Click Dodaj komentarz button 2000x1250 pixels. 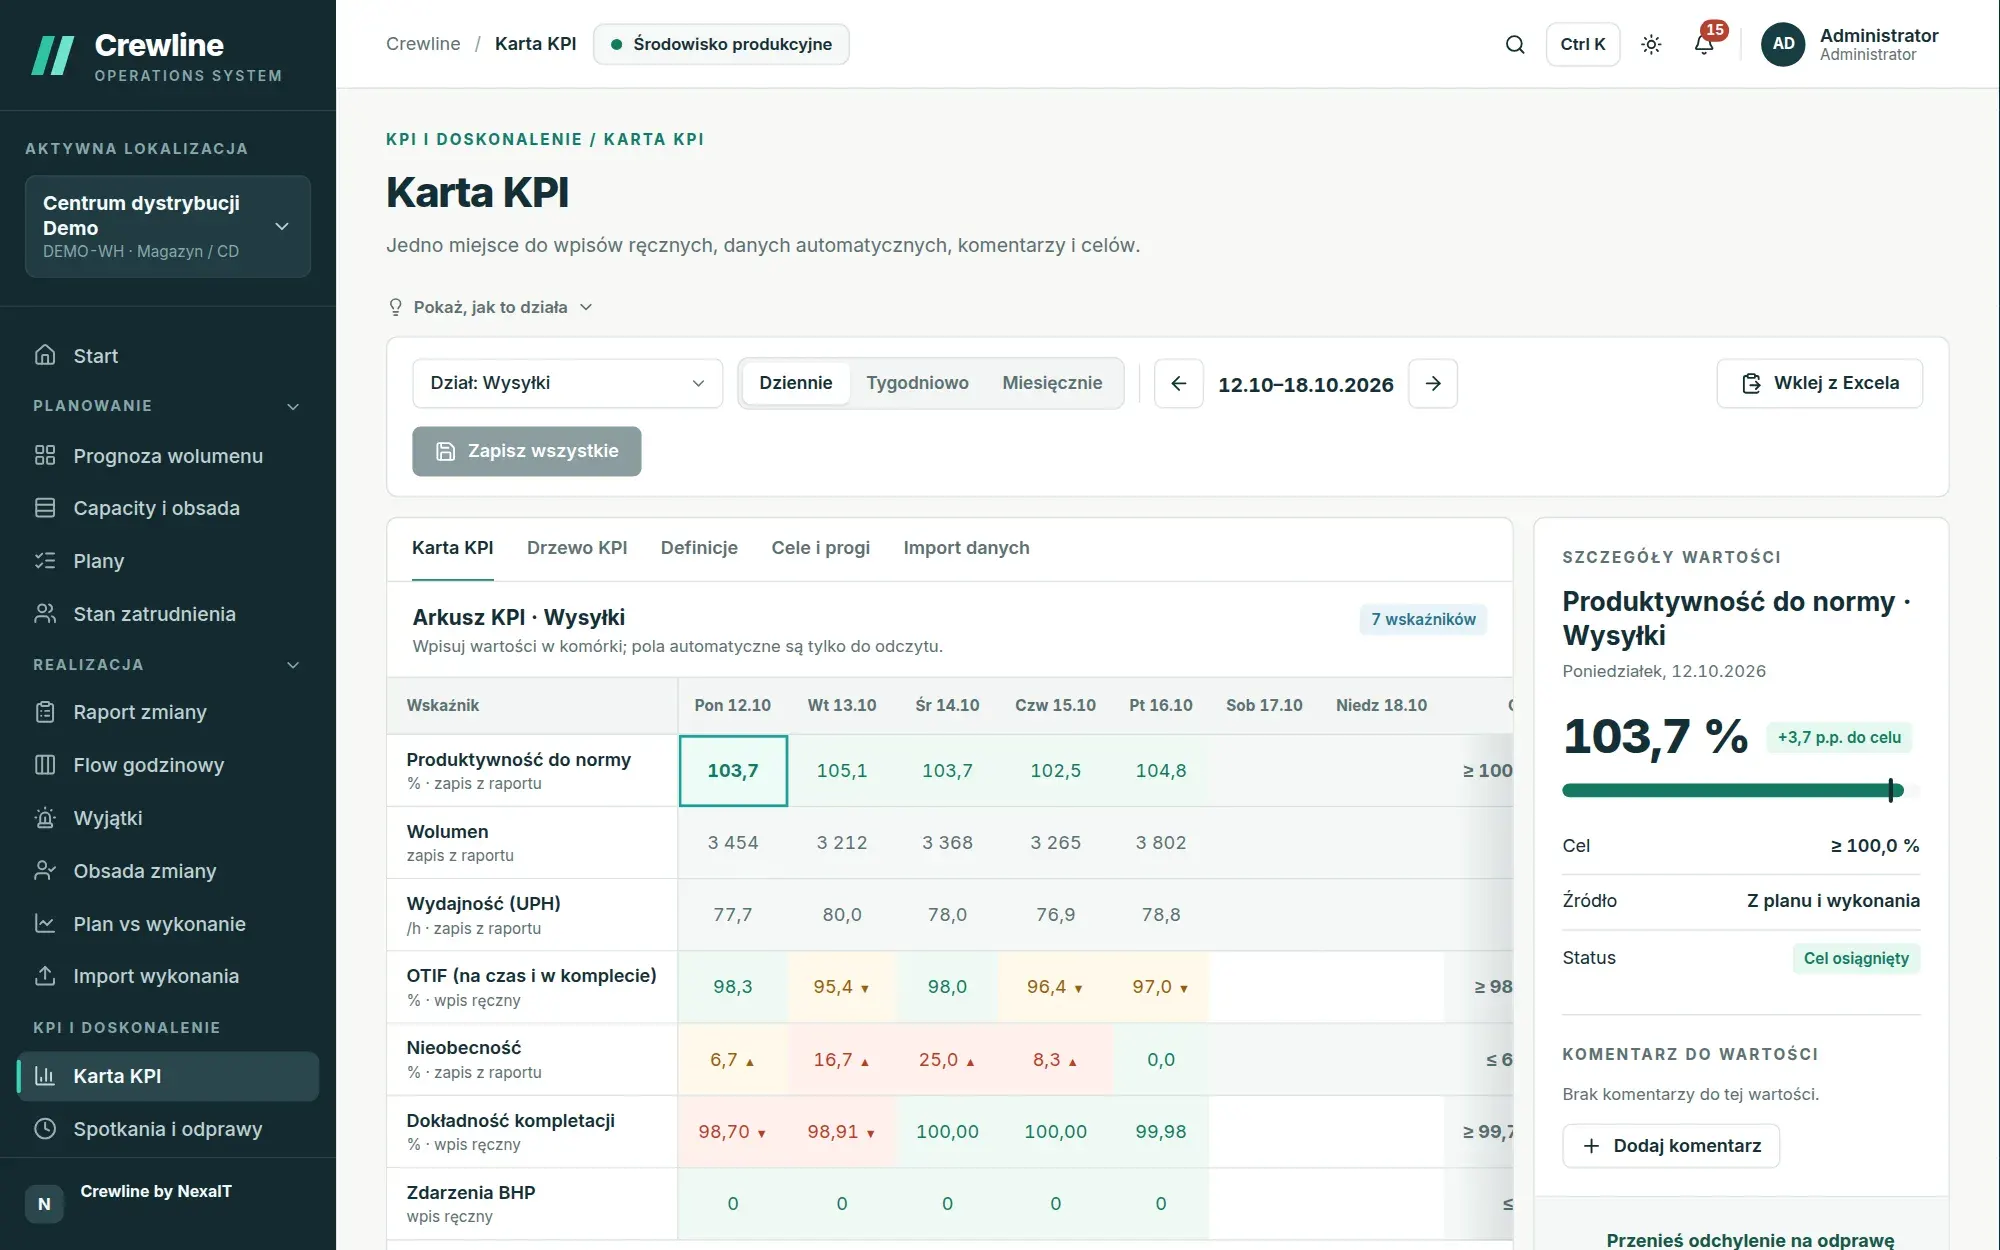click(x=1671, y=1146)
